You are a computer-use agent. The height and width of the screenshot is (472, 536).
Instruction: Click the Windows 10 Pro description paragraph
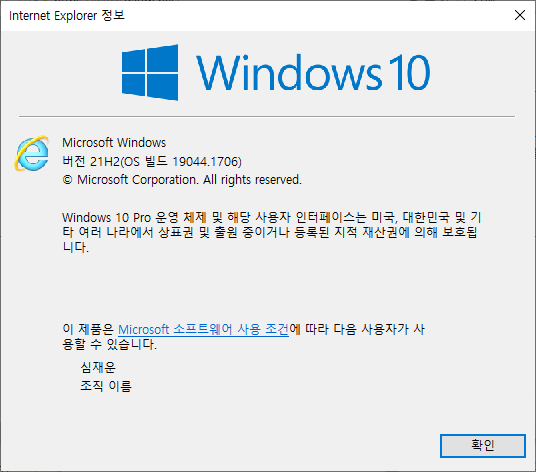[x=272, y=232]
